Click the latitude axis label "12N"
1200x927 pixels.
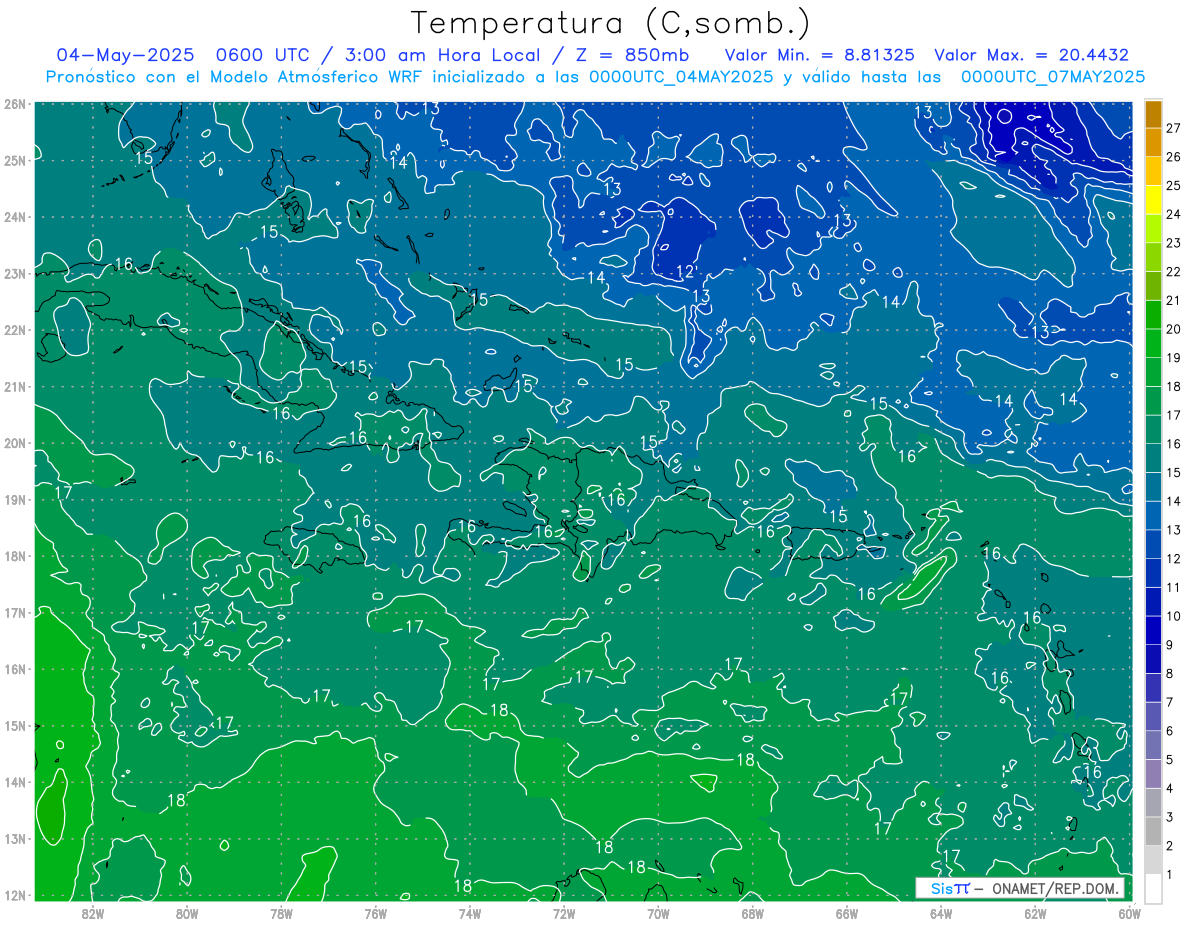click(x=15, y=895)
